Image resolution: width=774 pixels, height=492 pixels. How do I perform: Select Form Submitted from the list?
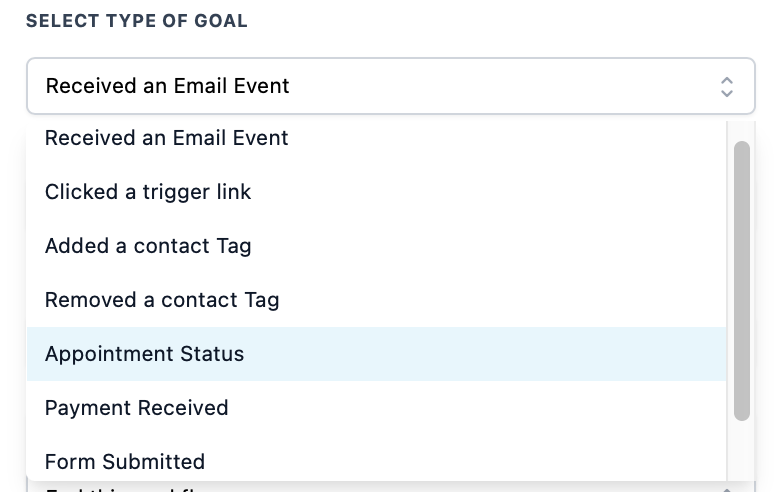[125, 462]
